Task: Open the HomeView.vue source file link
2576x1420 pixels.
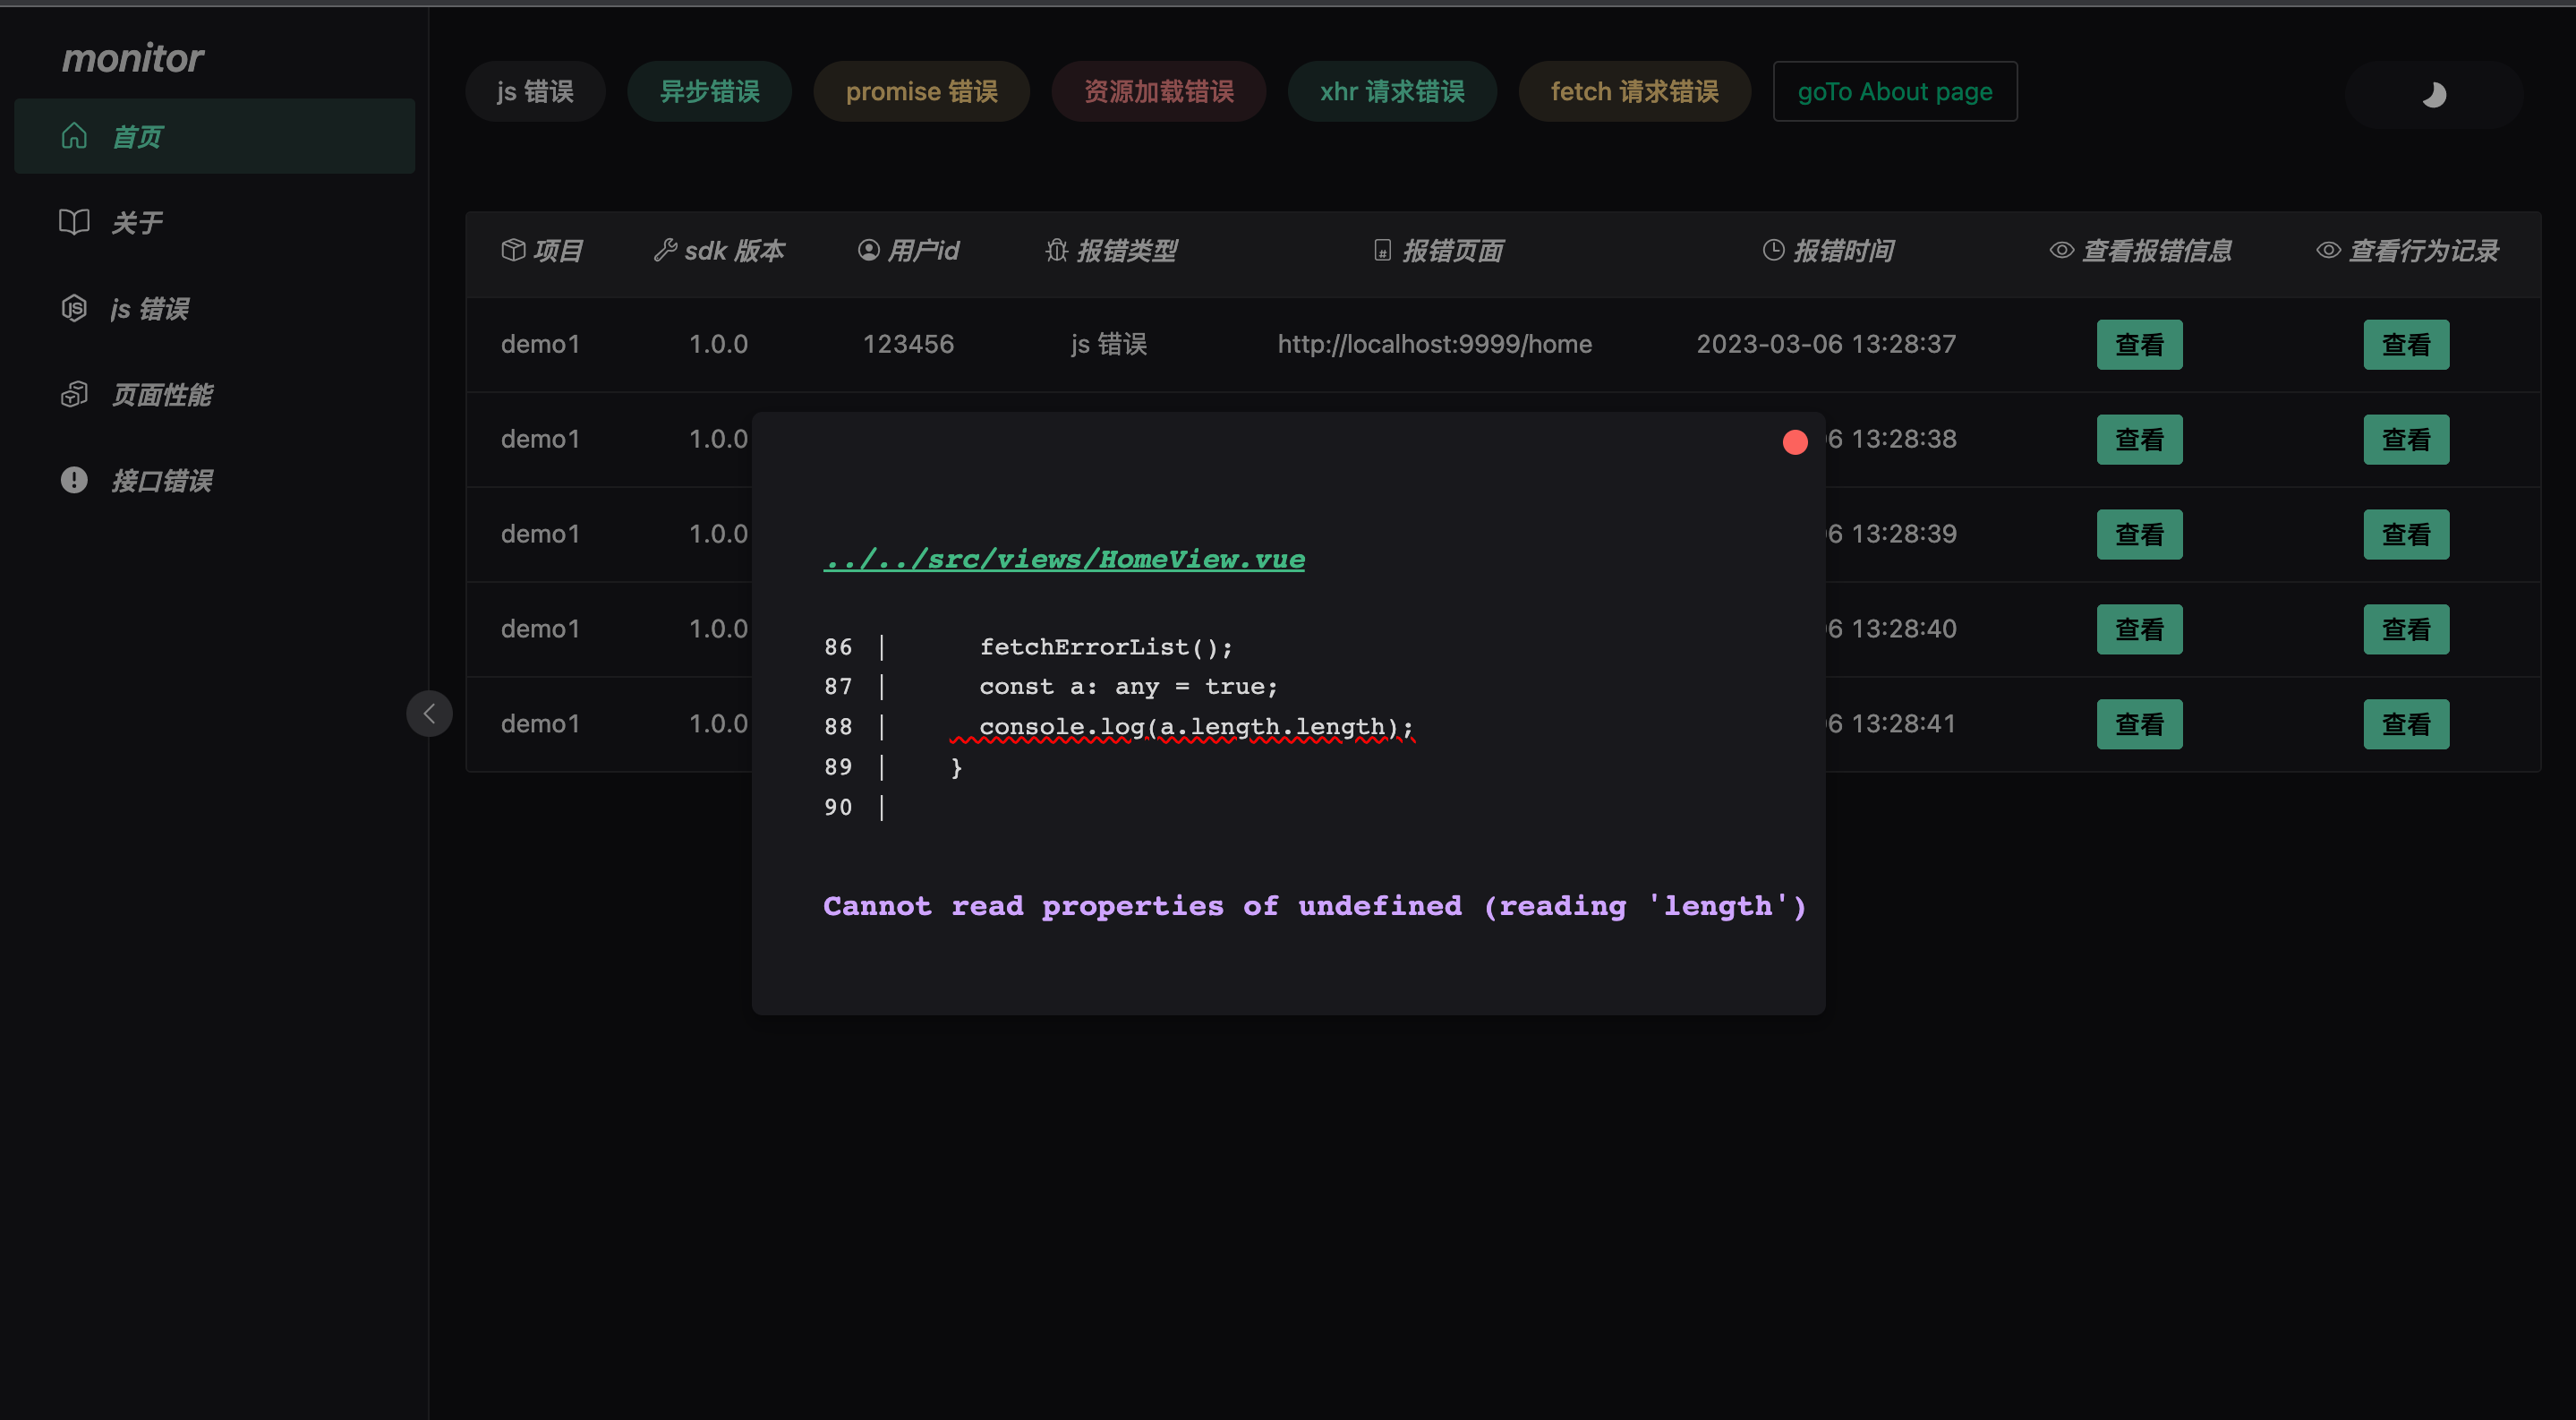Action: coord(1064,559)
